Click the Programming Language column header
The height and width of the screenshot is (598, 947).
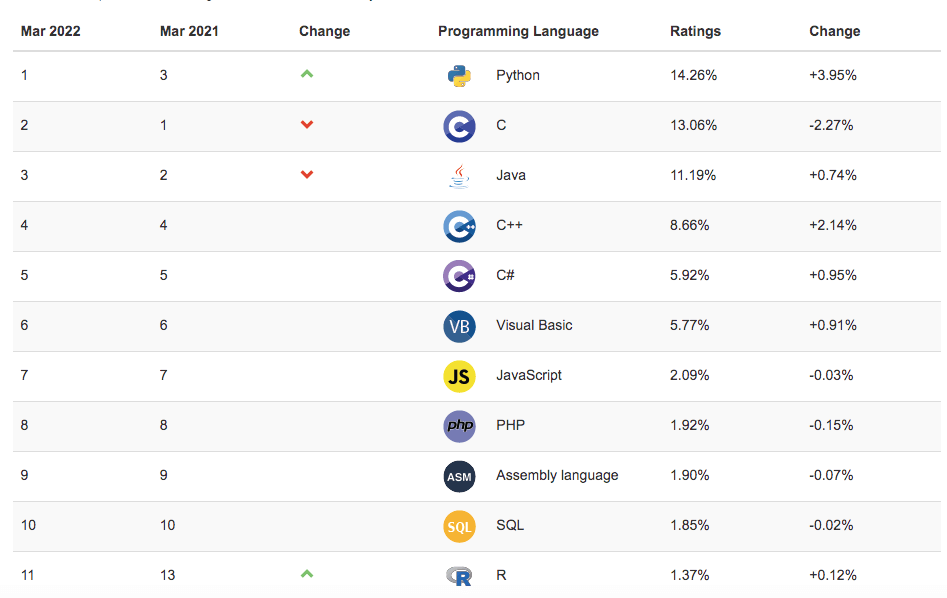point(518,31)
